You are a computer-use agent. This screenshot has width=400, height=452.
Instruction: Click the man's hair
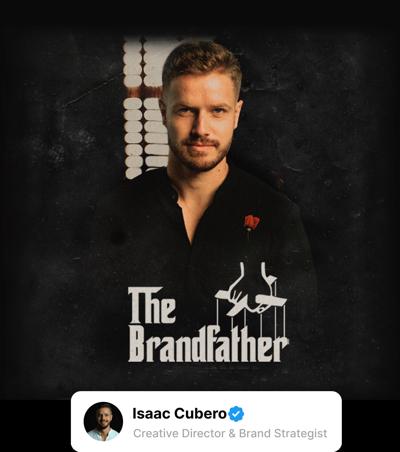(x=201, y=63)
